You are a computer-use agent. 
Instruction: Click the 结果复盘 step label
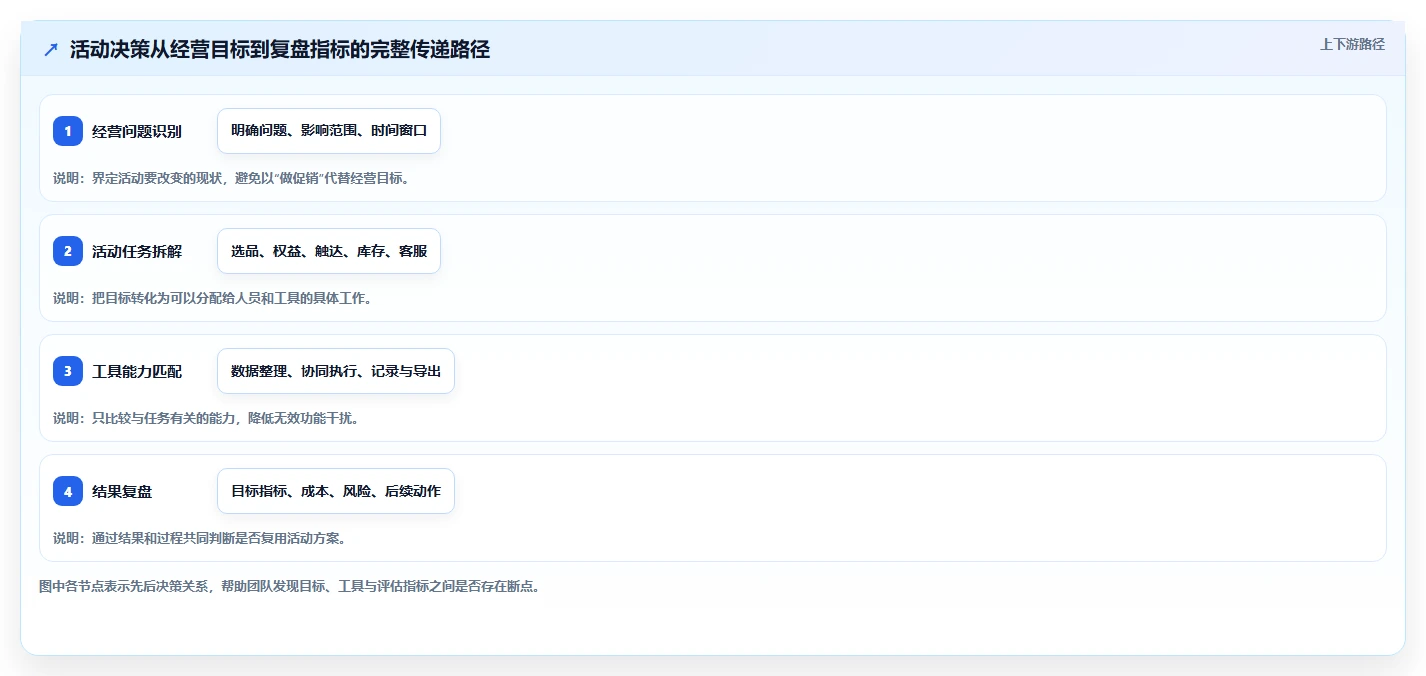click(122, 491)
